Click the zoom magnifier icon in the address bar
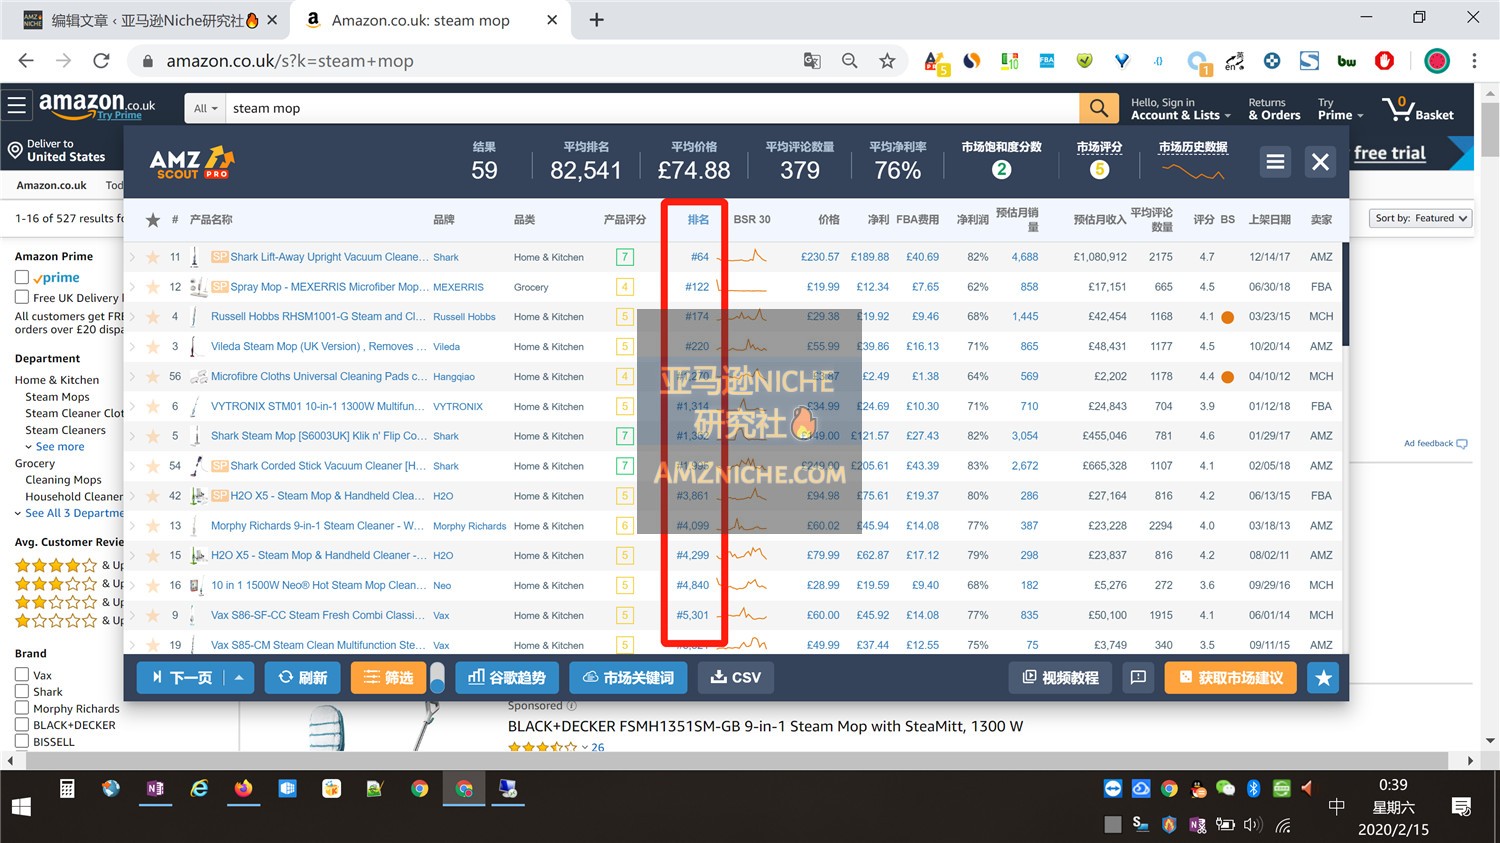 849,61
